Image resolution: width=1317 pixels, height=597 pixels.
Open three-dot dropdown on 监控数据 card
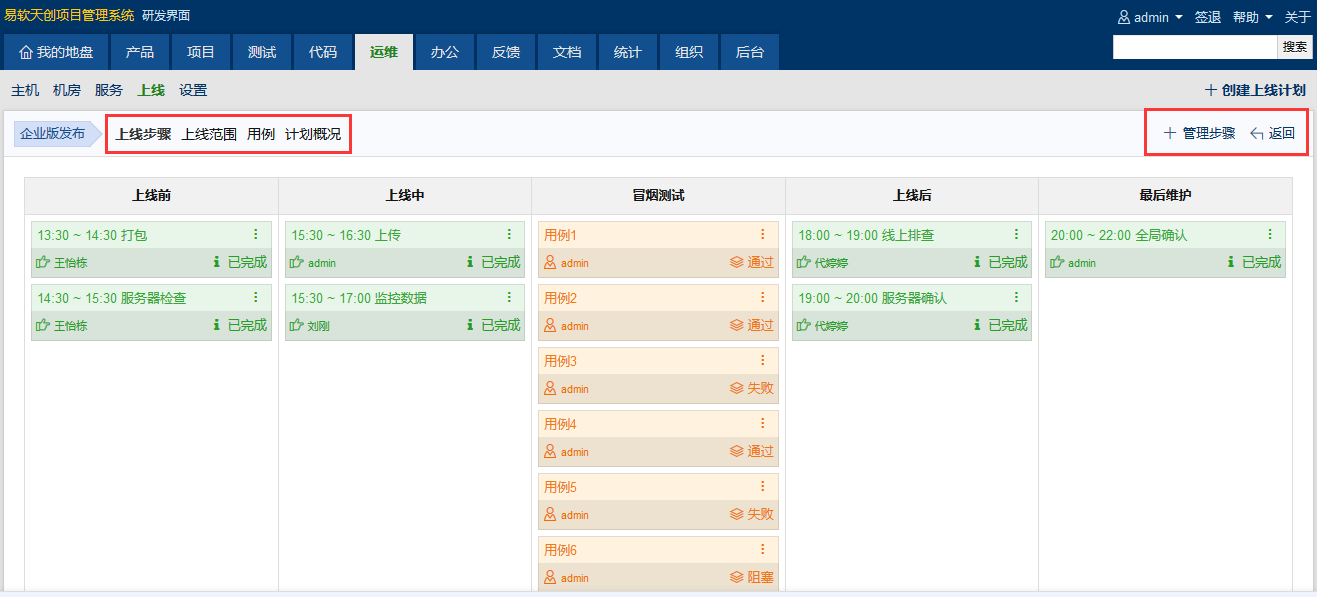[x=509, y=297]
